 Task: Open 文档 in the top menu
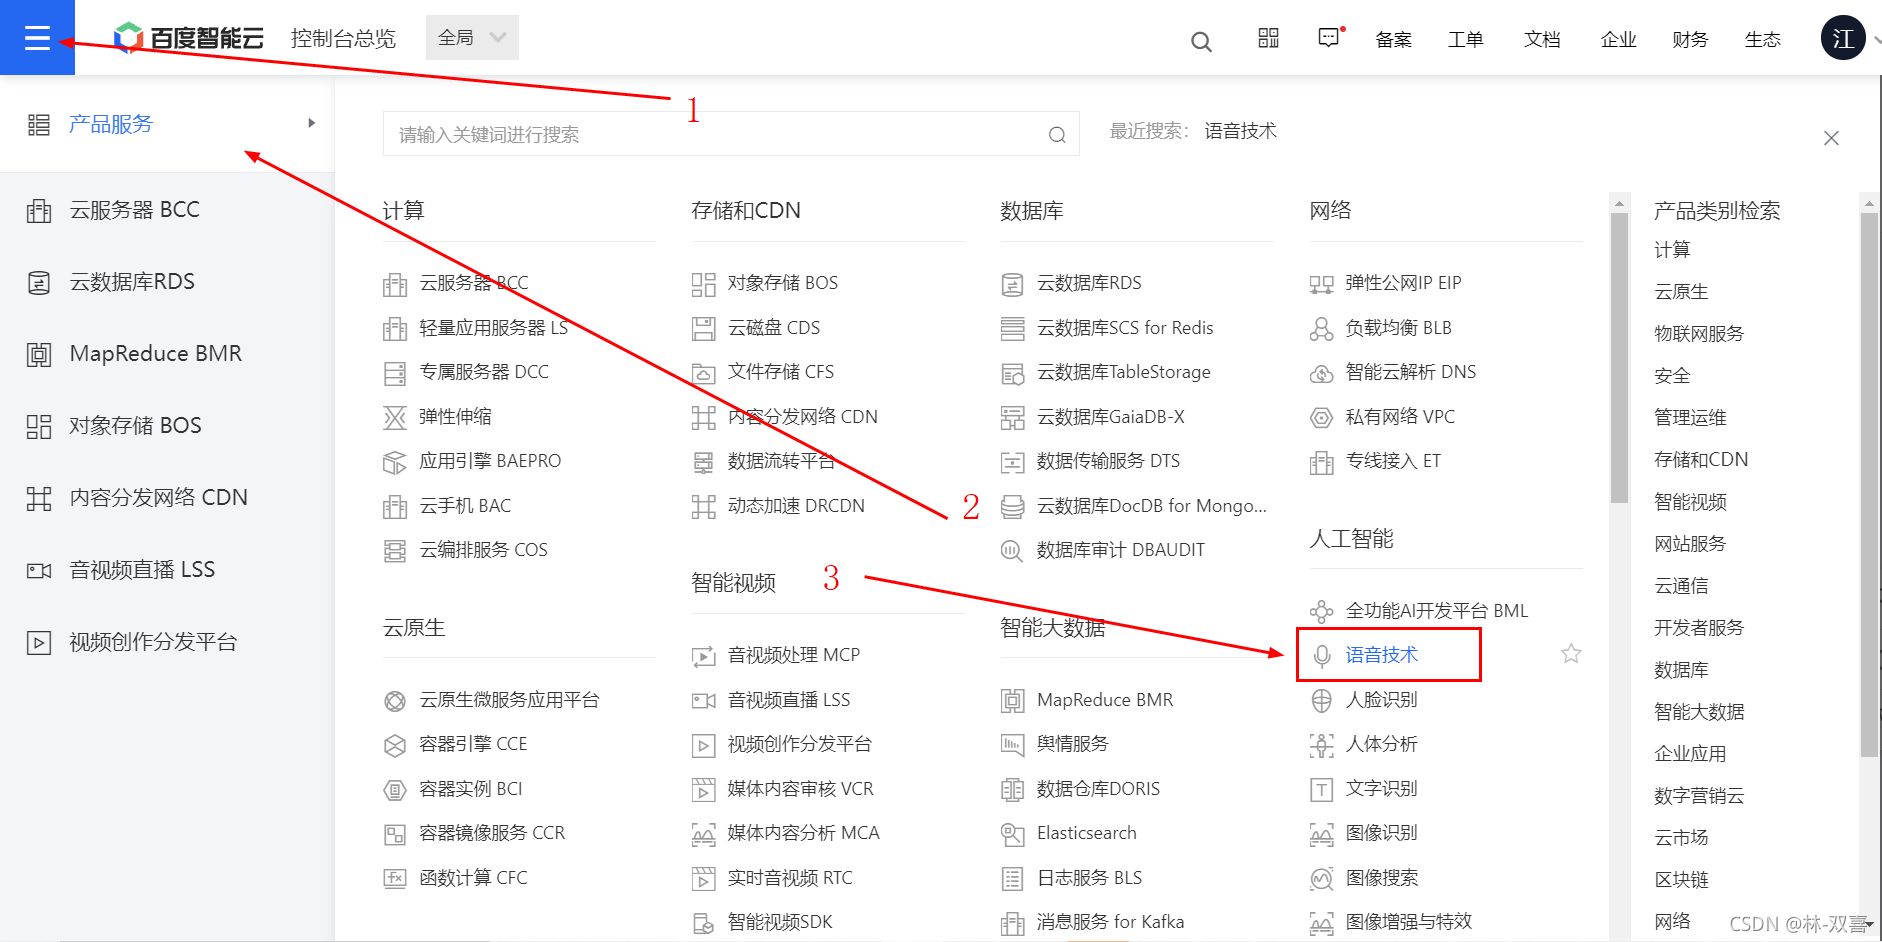point(1541,39)
